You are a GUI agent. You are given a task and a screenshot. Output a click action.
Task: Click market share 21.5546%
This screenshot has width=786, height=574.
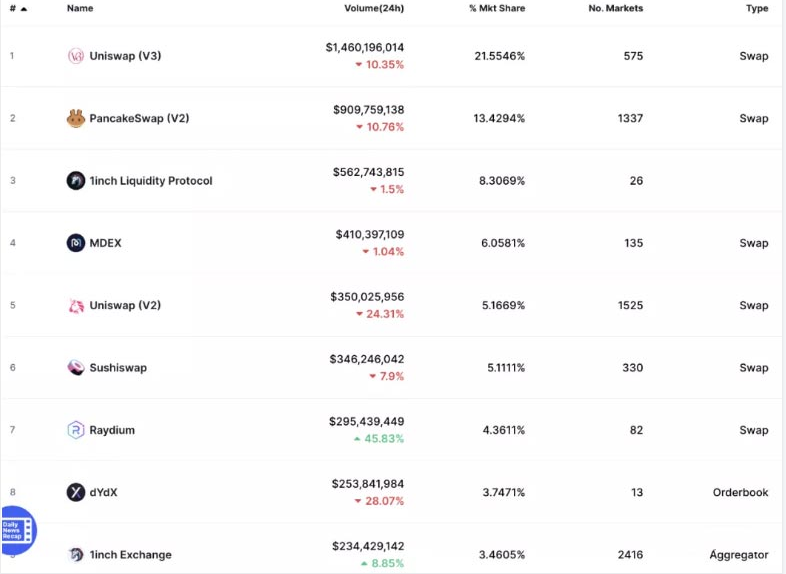pyautogui.click(x=500, y=56)
